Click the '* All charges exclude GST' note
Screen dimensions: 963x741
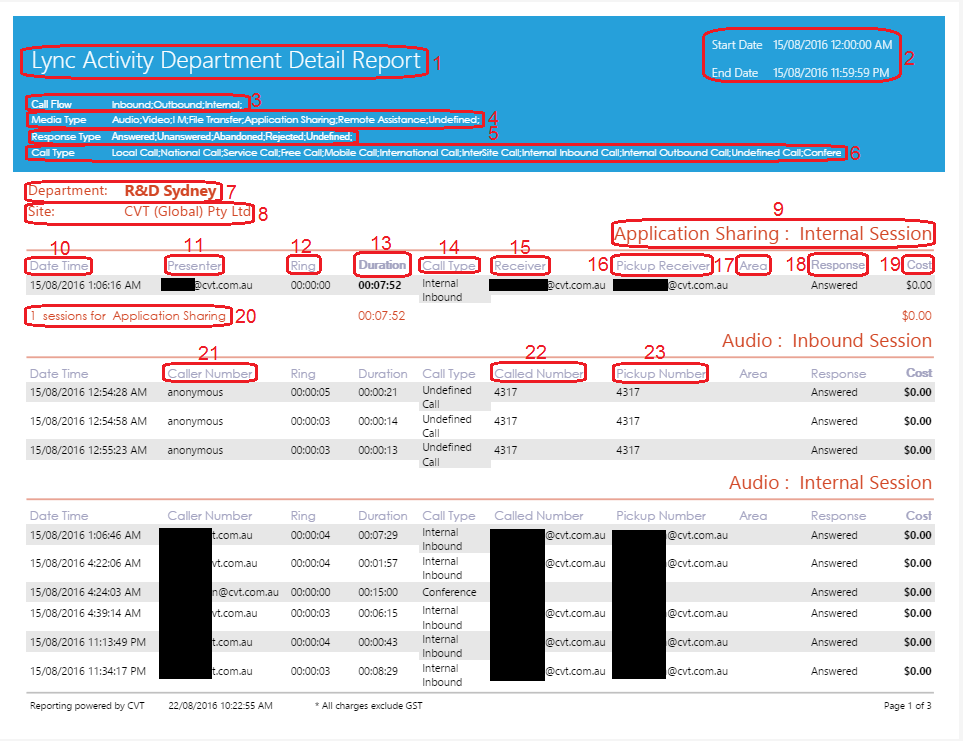(x=368, y=706)
